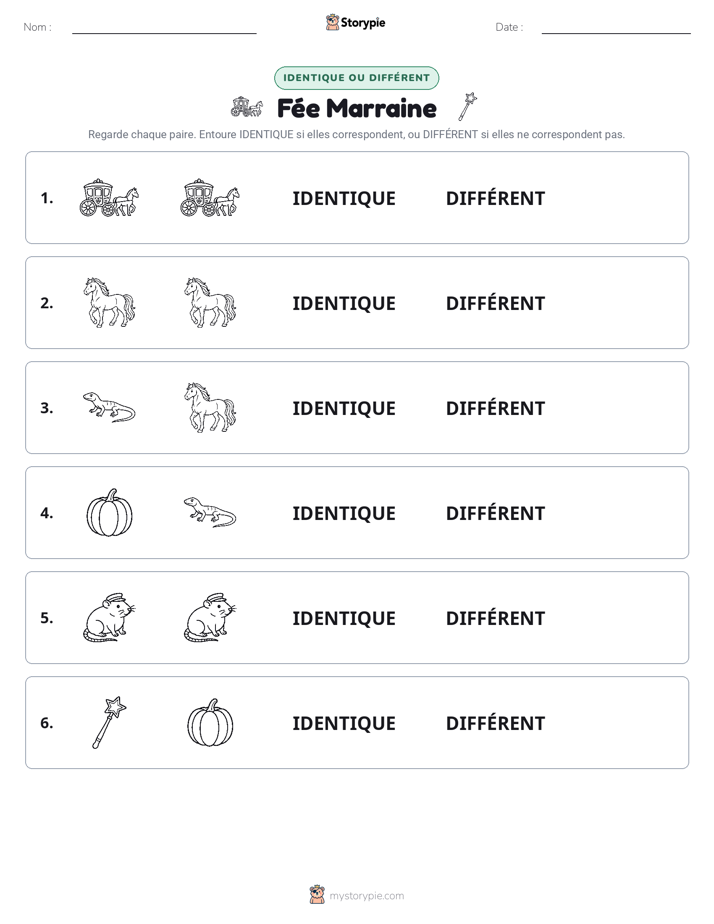This screenshot has width=714, height=924.
Task: Select the second horse image in row 2
Action: click(210, 302)
